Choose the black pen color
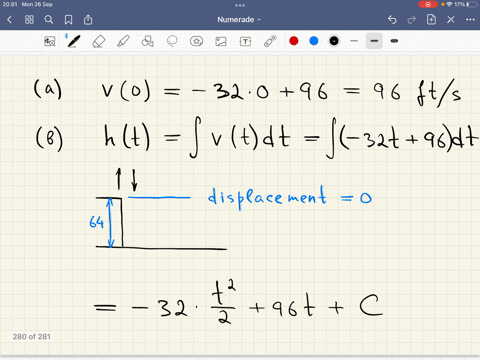Screen dimensions: 480x360 [x=334, y=41]
